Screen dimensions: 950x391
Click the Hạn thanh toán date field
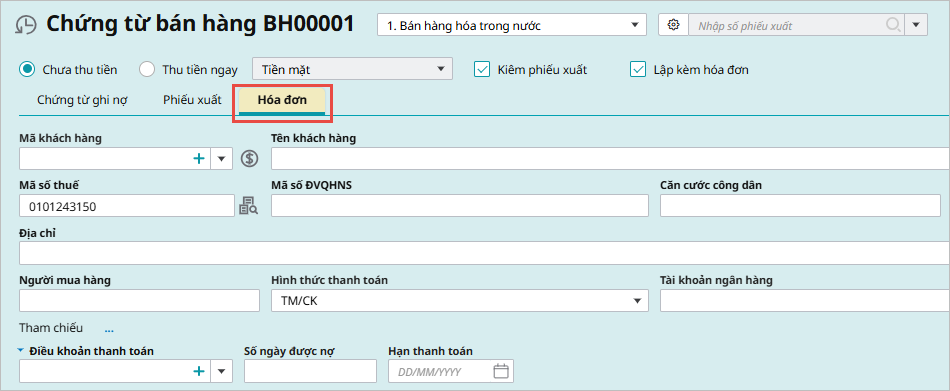point(451,371)
